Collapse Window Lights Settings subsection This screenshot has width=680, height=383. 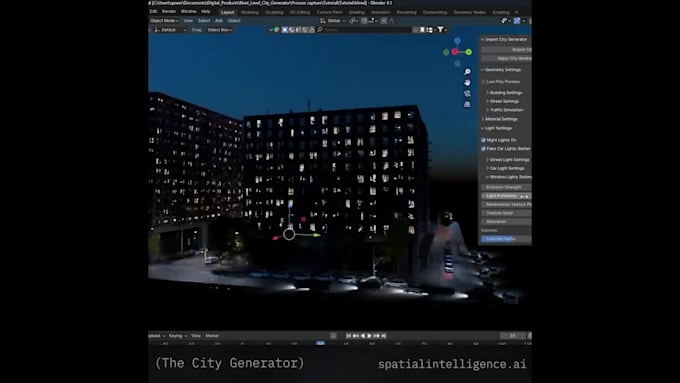tap(510, 177)
